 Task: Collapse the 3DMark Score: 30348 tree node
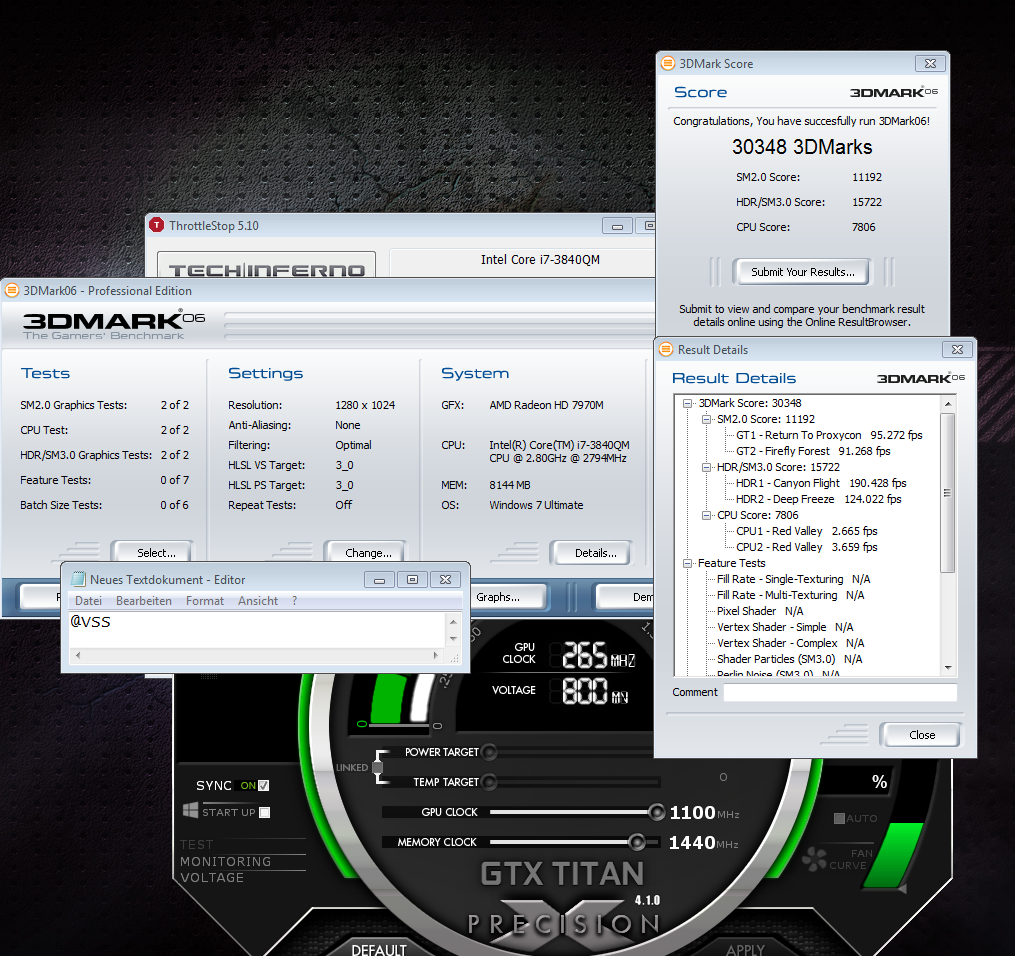687,403
